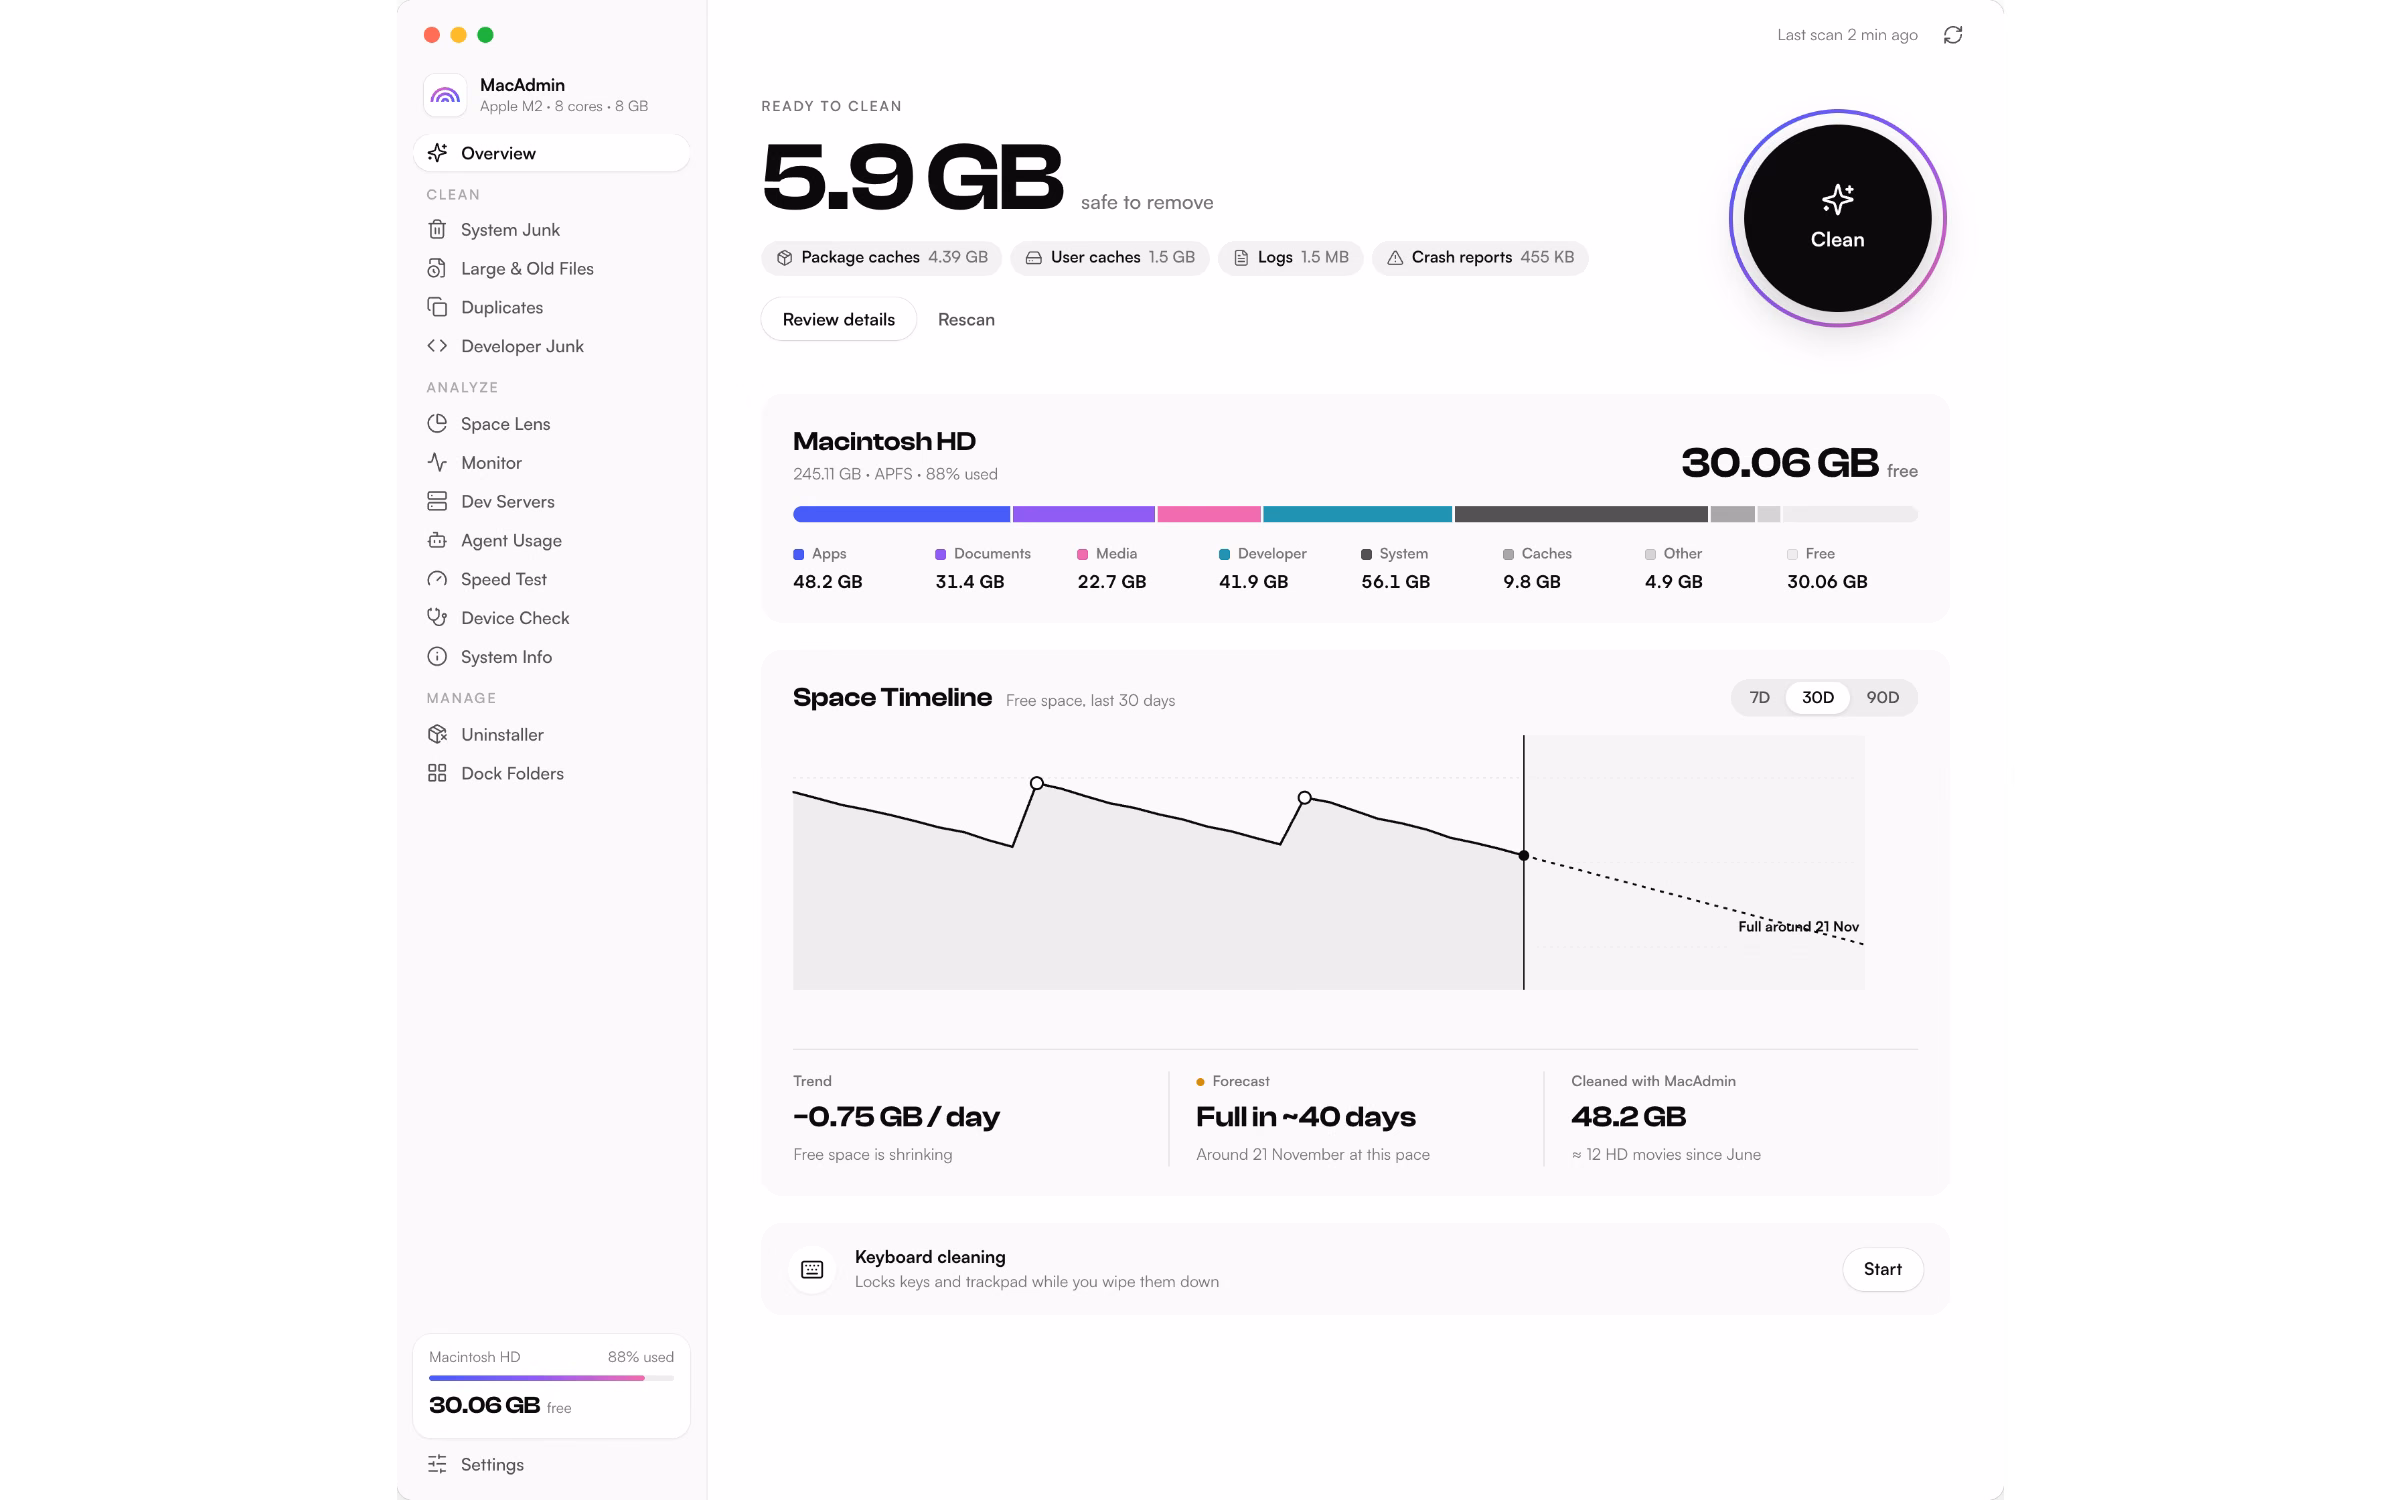This screenshot has height=1500, width=2400.
Task: Open Dev Servers in sidebar
Action: 551,502
